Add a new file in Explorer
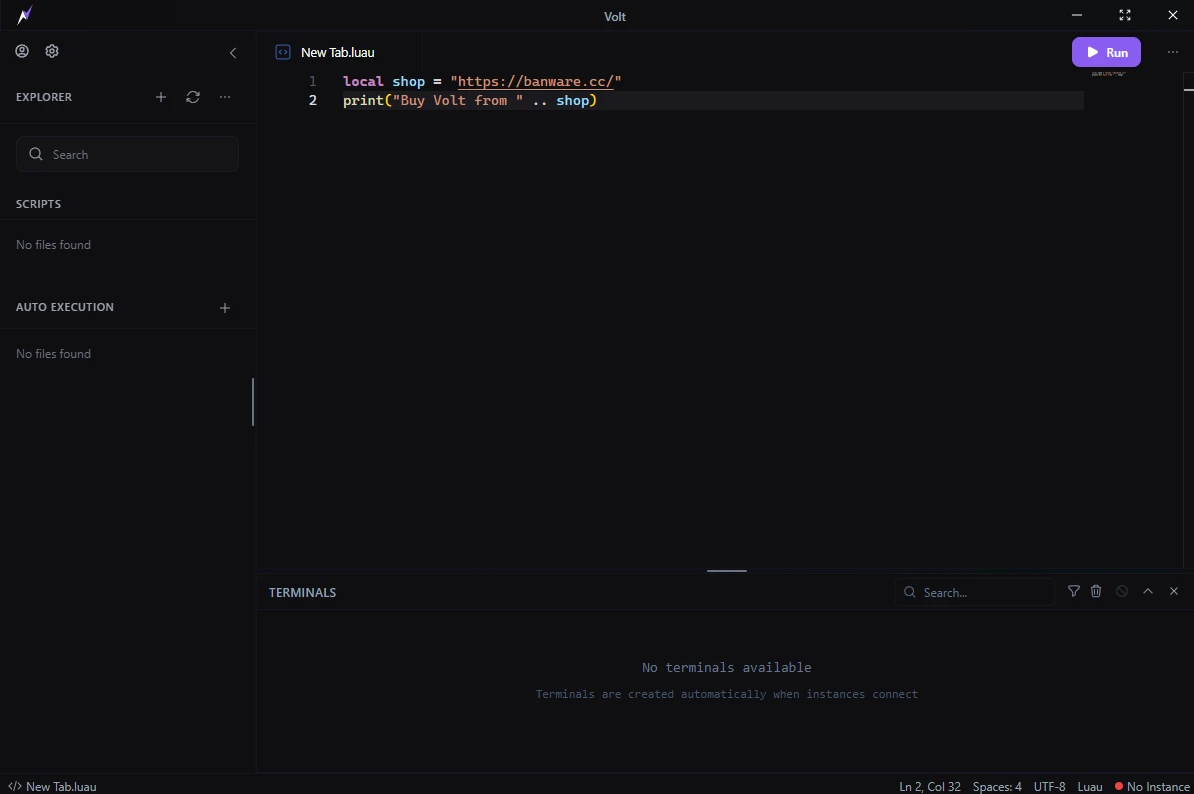1194x794 pixels. [161, 97]
